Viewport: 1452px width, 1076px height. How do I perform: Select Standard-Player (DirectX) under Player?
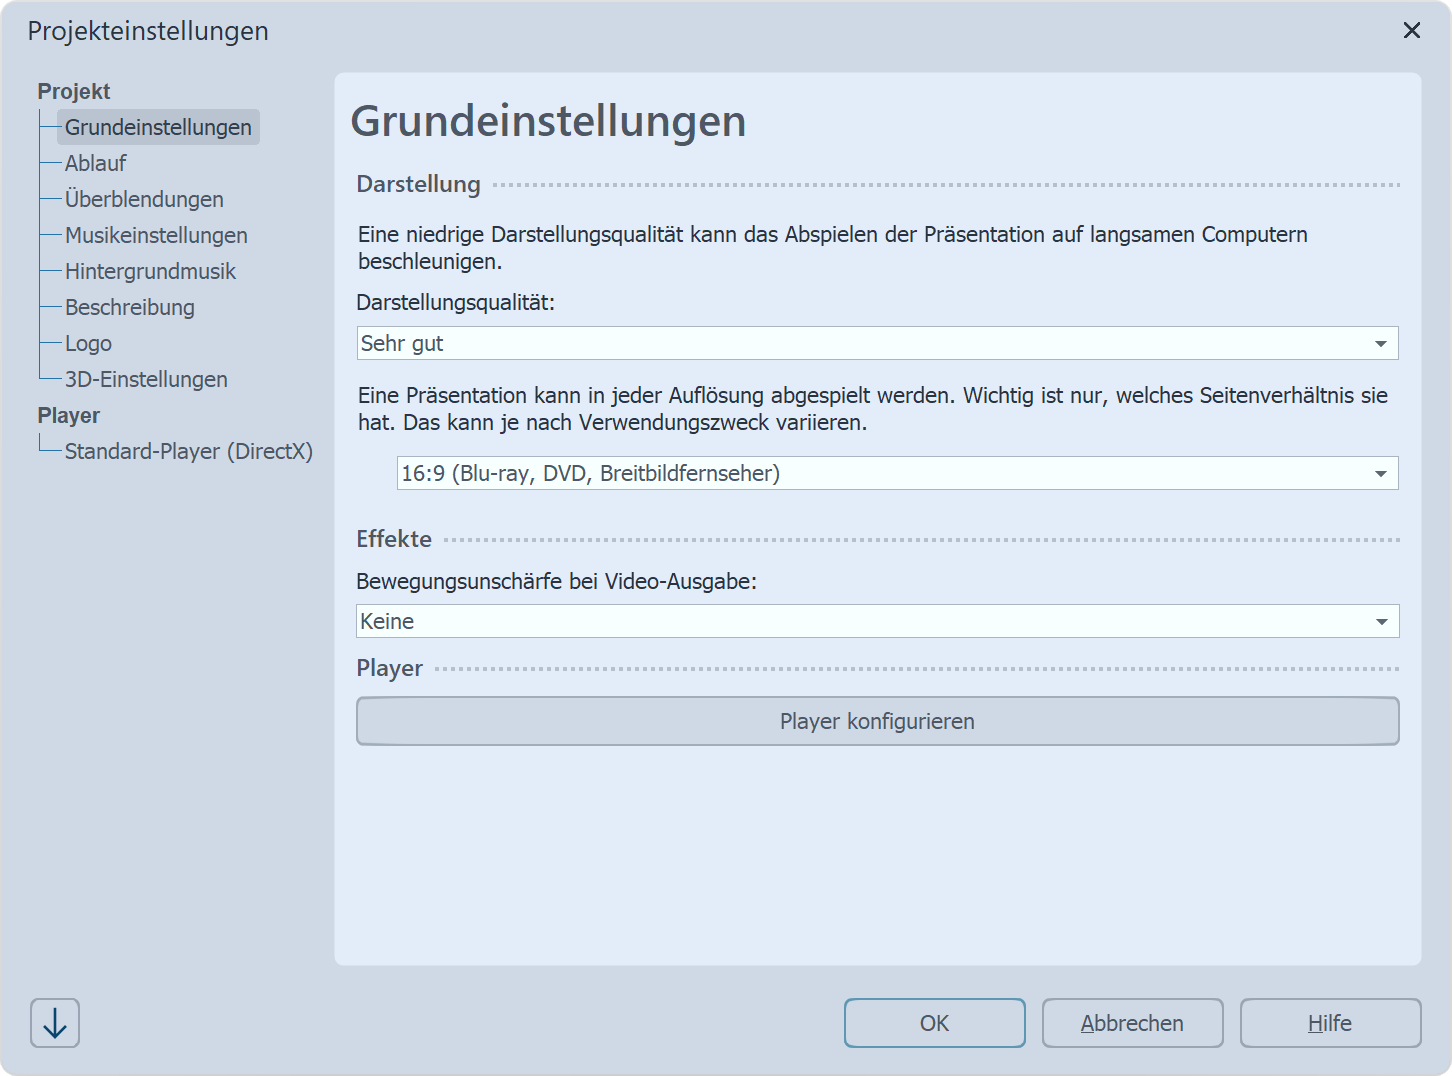[x=189, y=451]
